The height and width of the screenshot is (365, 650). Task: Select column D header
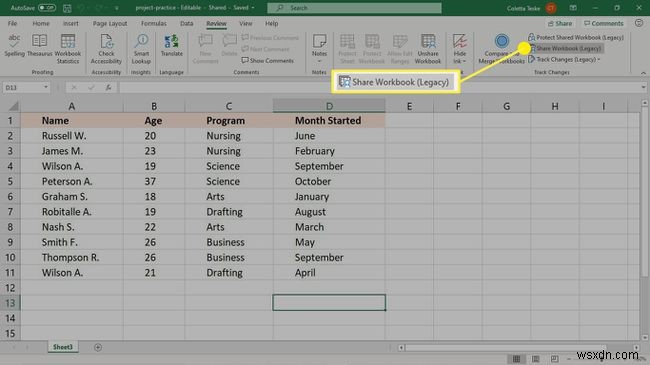point(329,107)
